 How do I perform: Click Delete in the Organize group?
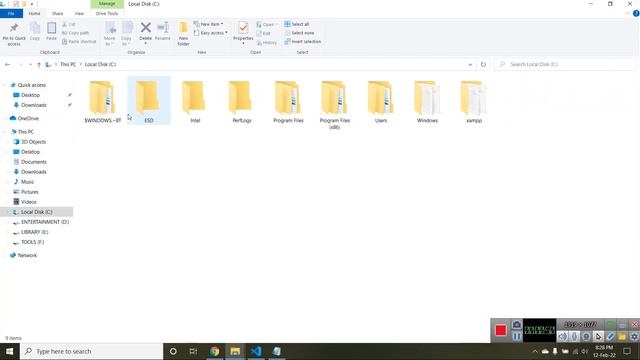point(145,32)
